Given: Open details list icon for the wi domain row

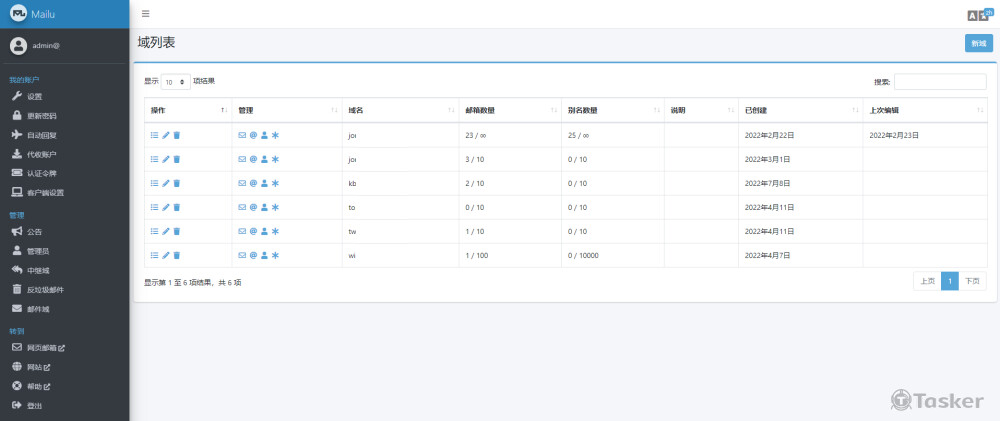Looking at the screenshot, I should click(154, 256).
